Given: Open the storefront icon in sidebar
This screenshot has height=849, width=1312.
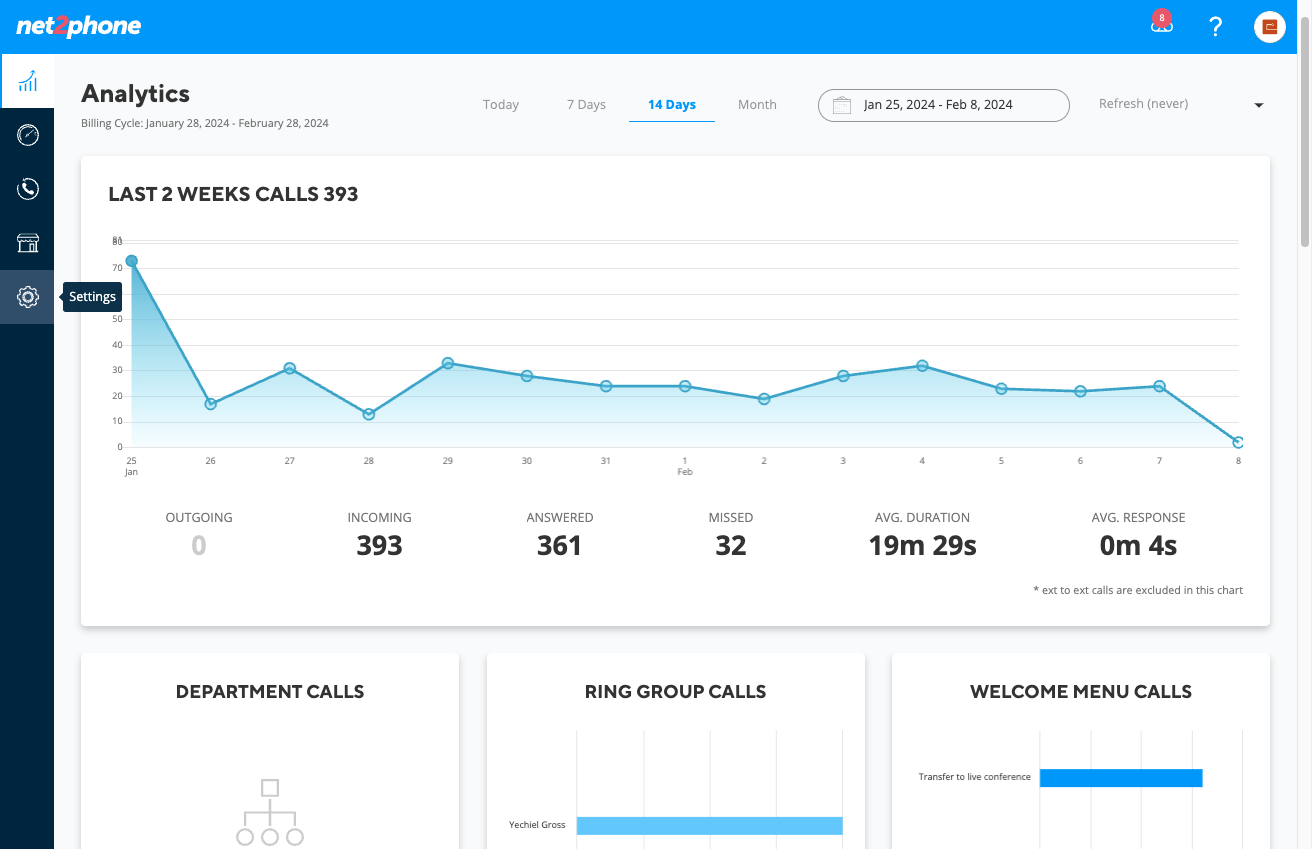Looking at the screenshot, I should click(x=27, y=243).
